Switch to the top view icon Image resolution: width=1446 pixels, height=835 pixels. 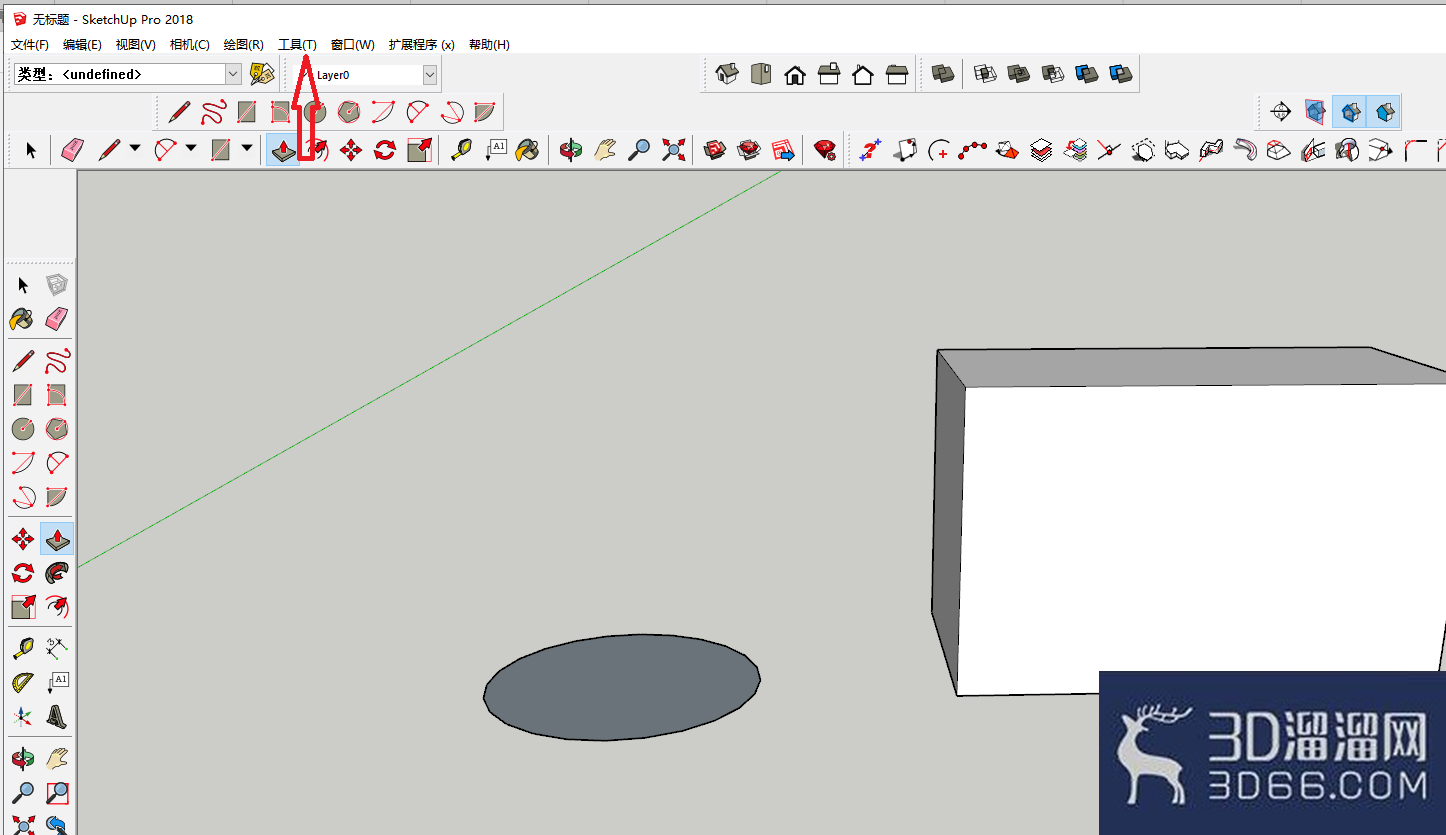(x=761, y=74)
